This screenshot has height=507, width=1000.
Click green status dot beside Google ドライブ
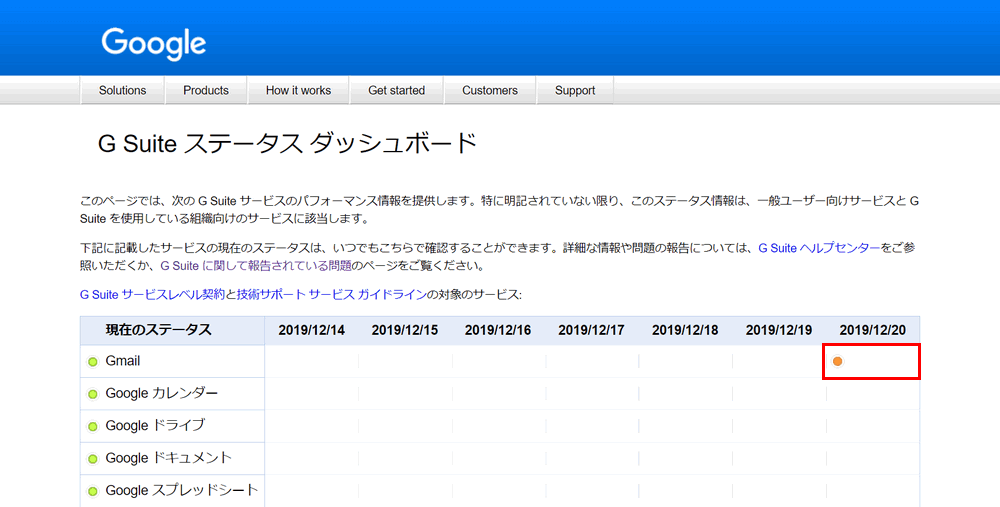point(93,426)
